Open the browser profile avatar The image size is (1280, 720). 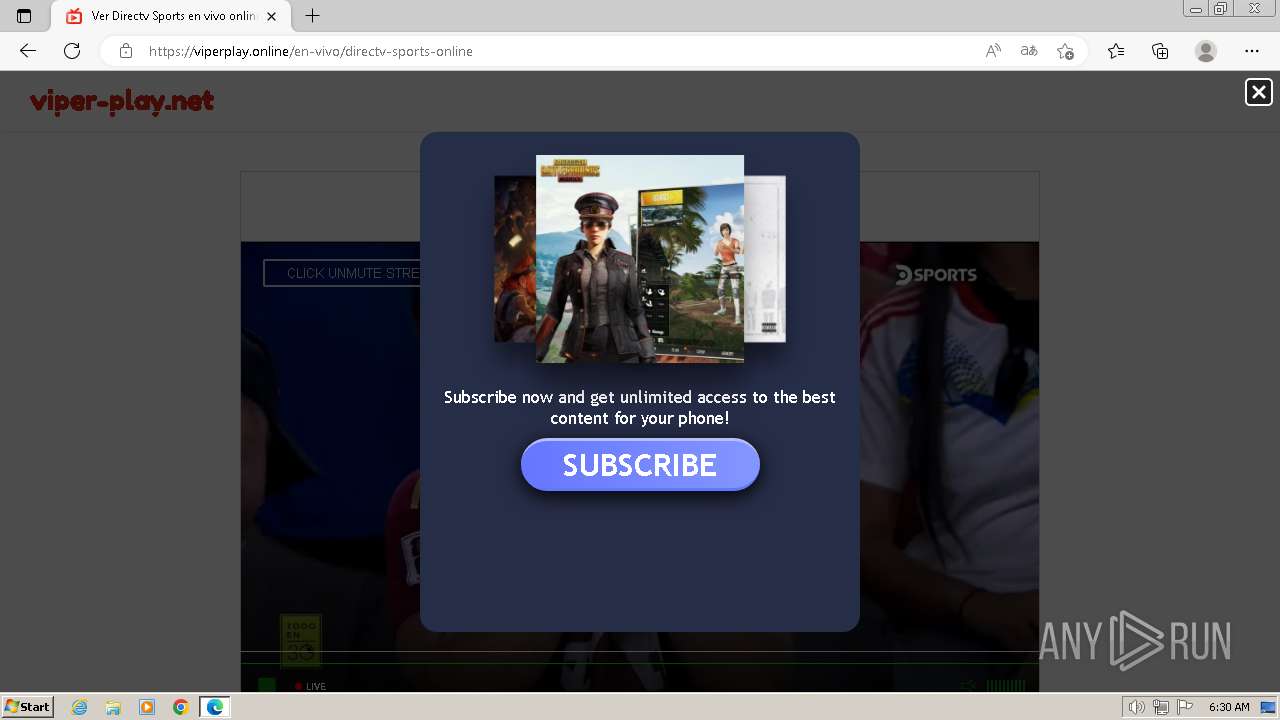(1206, 51)
